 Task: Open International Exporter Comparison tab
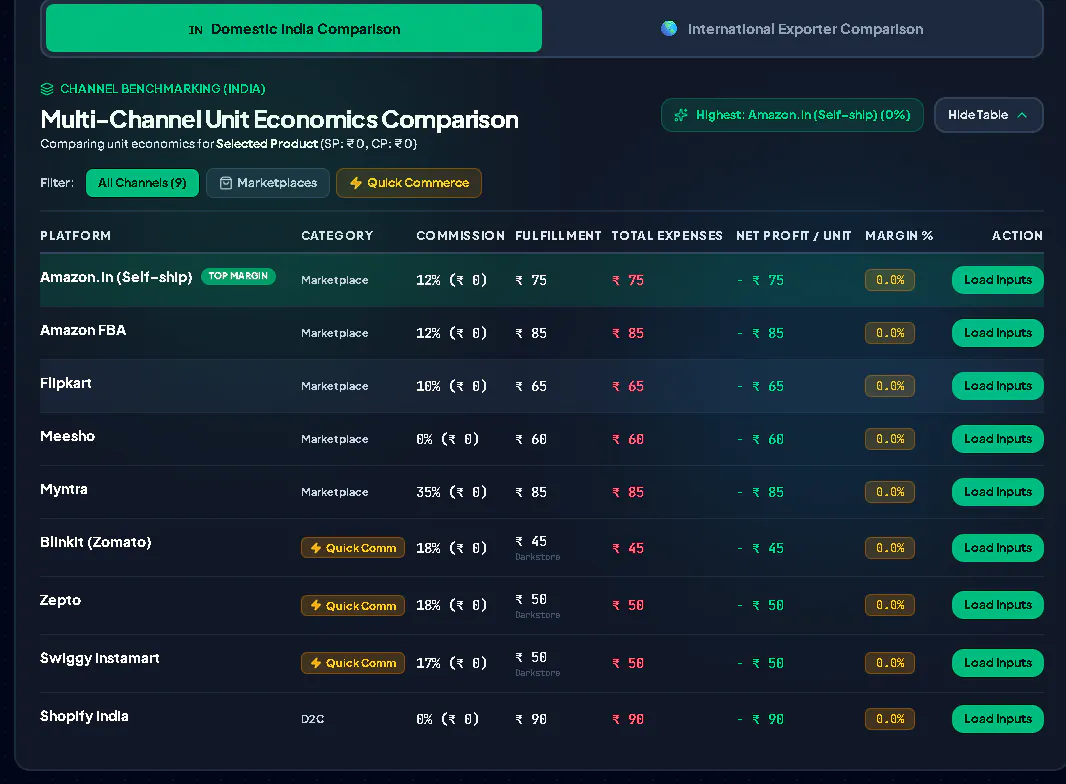pyautogui.click(x=792, y=29)
